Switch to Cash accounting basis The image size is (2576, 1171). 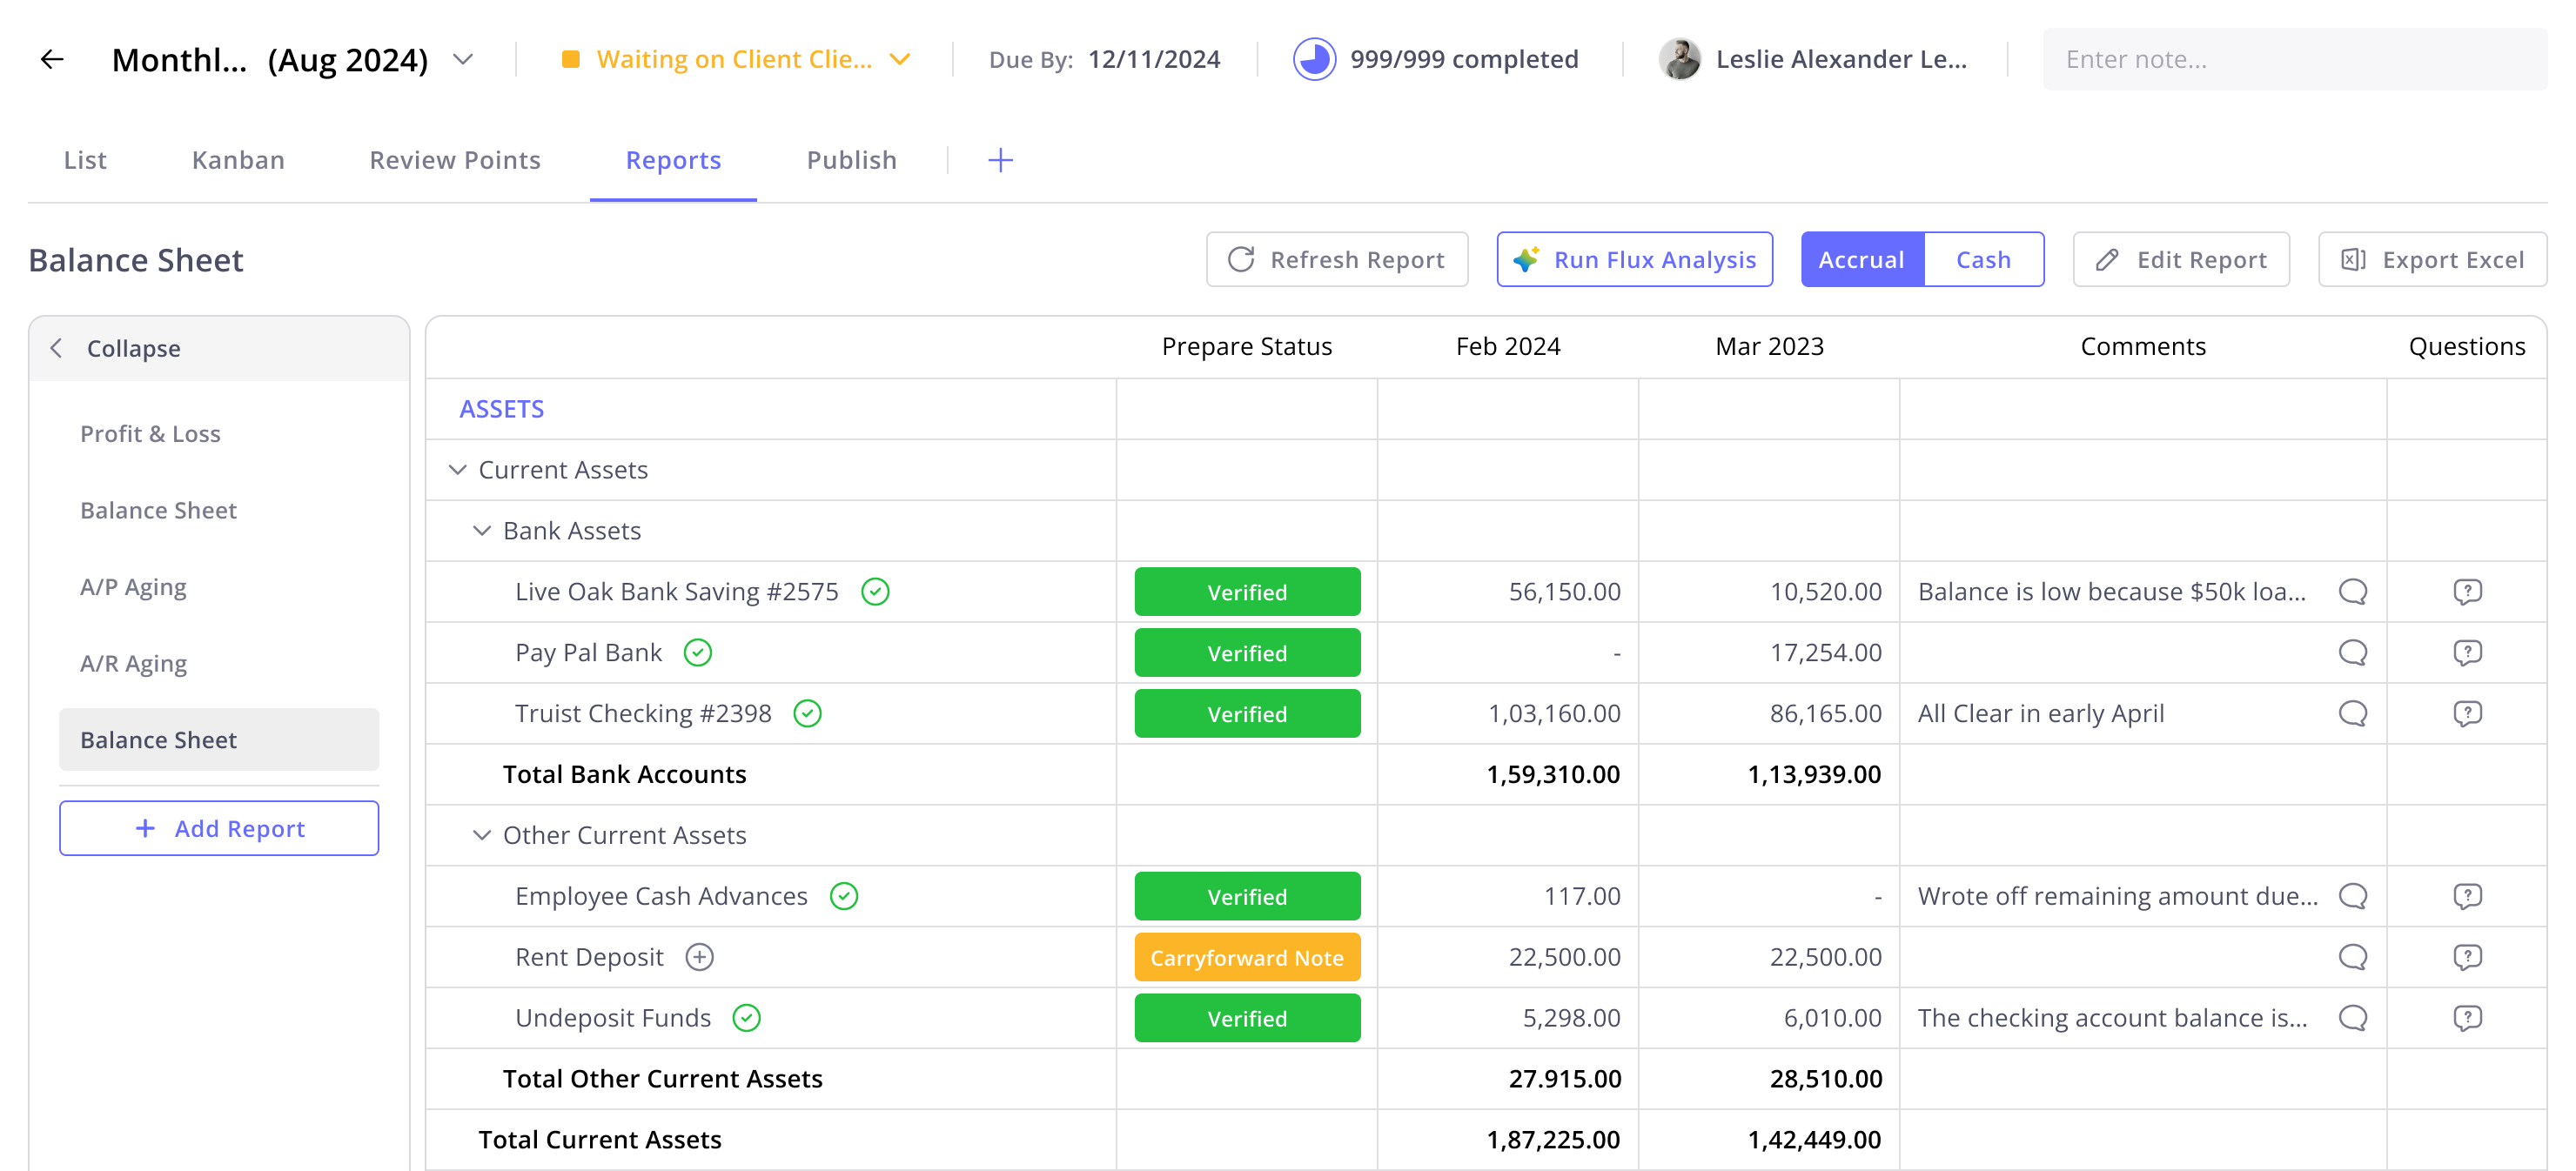(x=1983, y=260)
